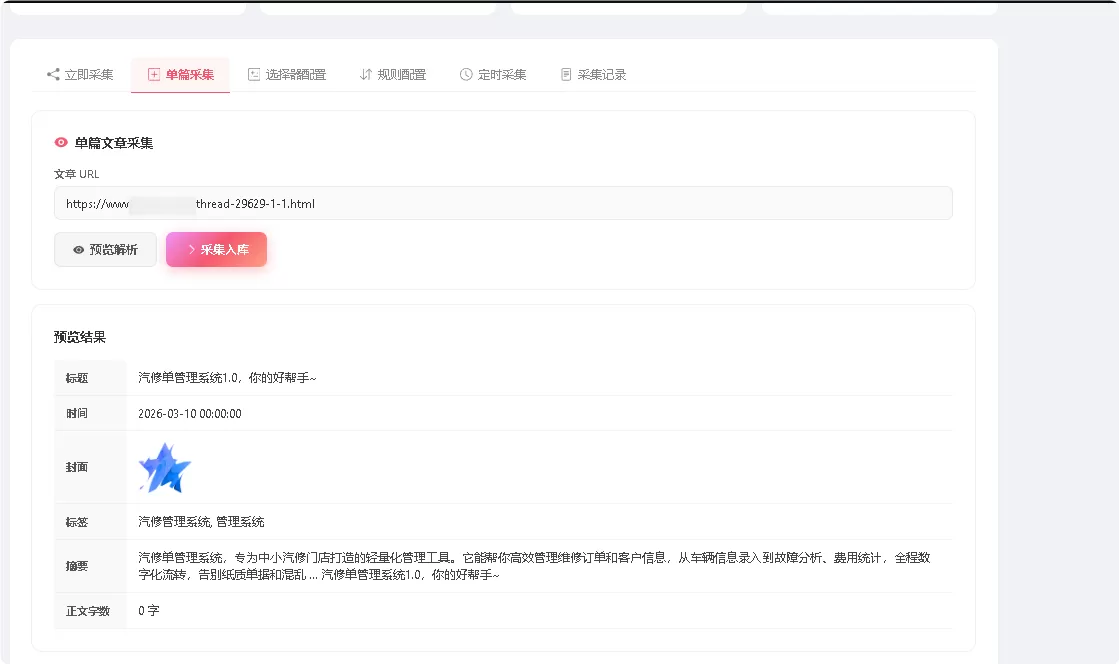Click the sort-arrows icon beside 规则配置
1119x664 pixels.
pos(363,73)
